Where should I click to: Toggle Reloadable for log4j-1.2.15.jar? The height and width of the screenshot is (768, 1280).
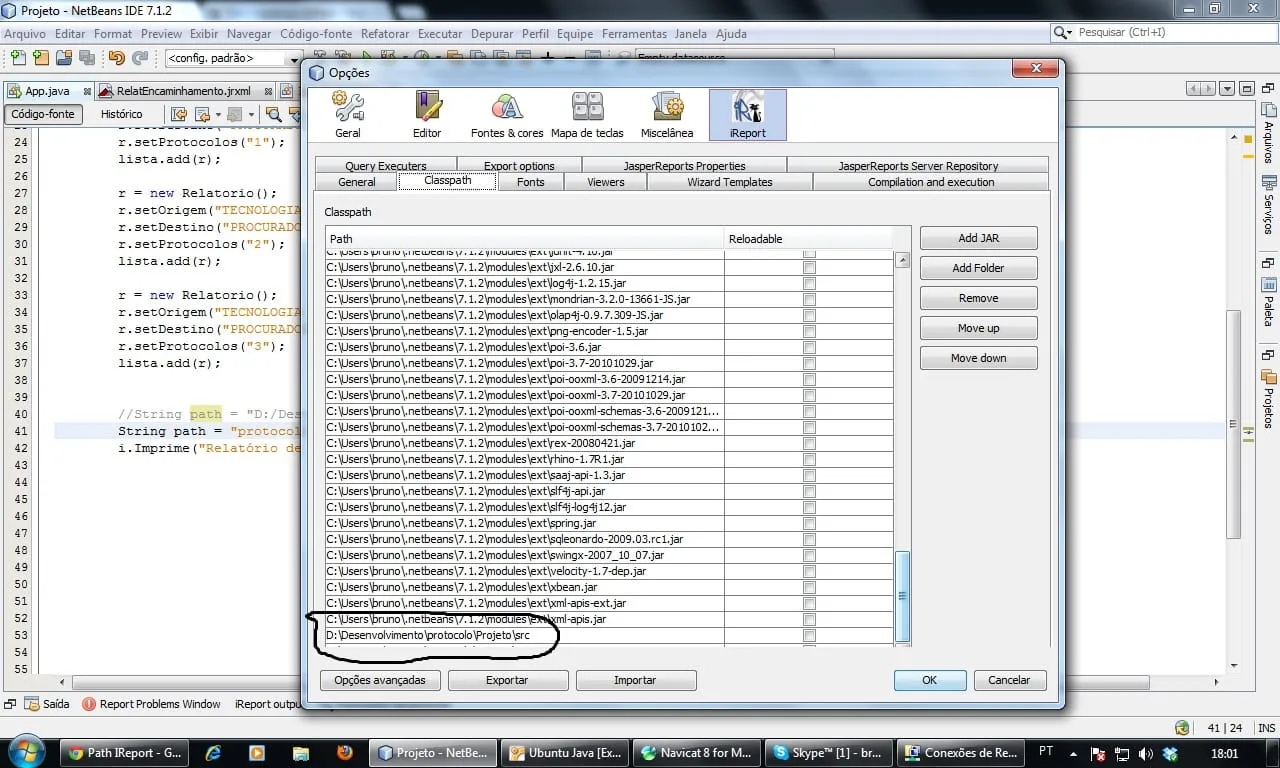click(x=809, y=283)
